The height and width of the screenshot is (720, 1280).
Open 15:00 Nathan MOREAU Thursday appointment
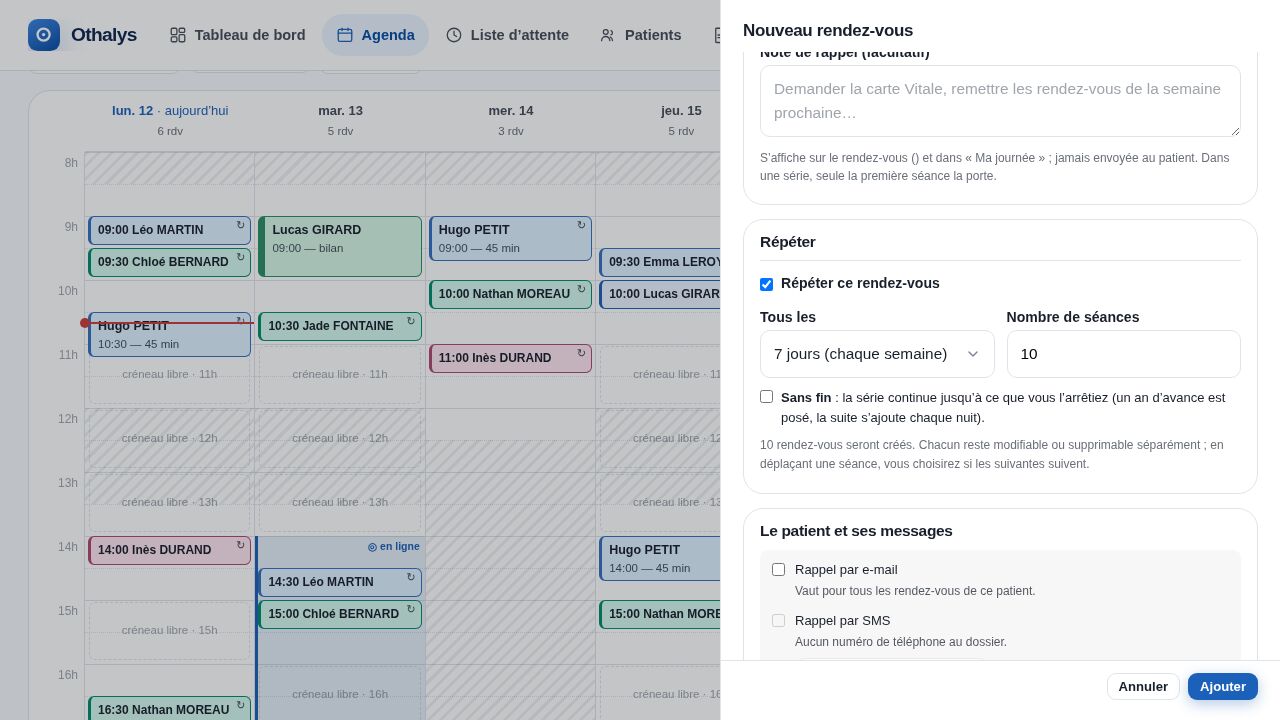coord(660,615)
